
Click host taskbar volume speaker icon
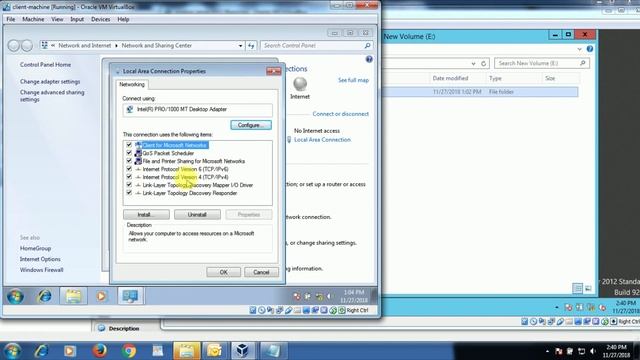593,351
